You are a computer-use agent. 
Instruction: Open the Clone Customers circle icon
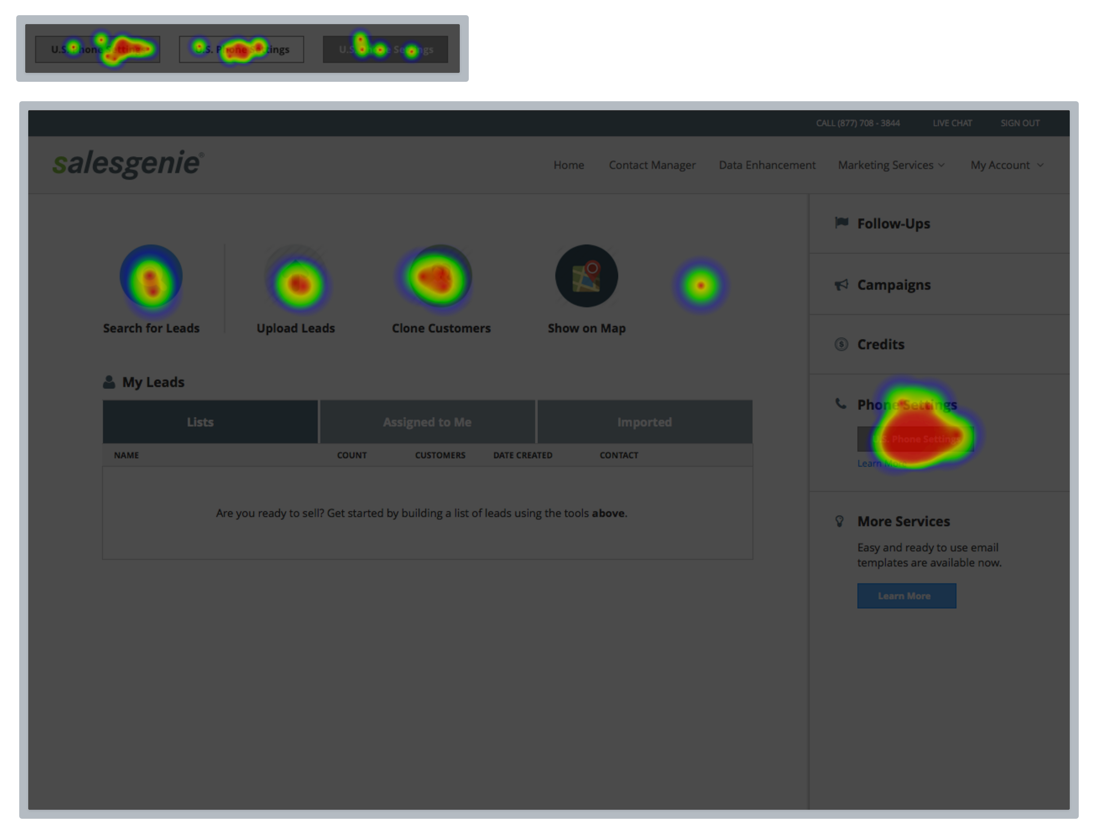pyautogui.click(x=441, y=276)
